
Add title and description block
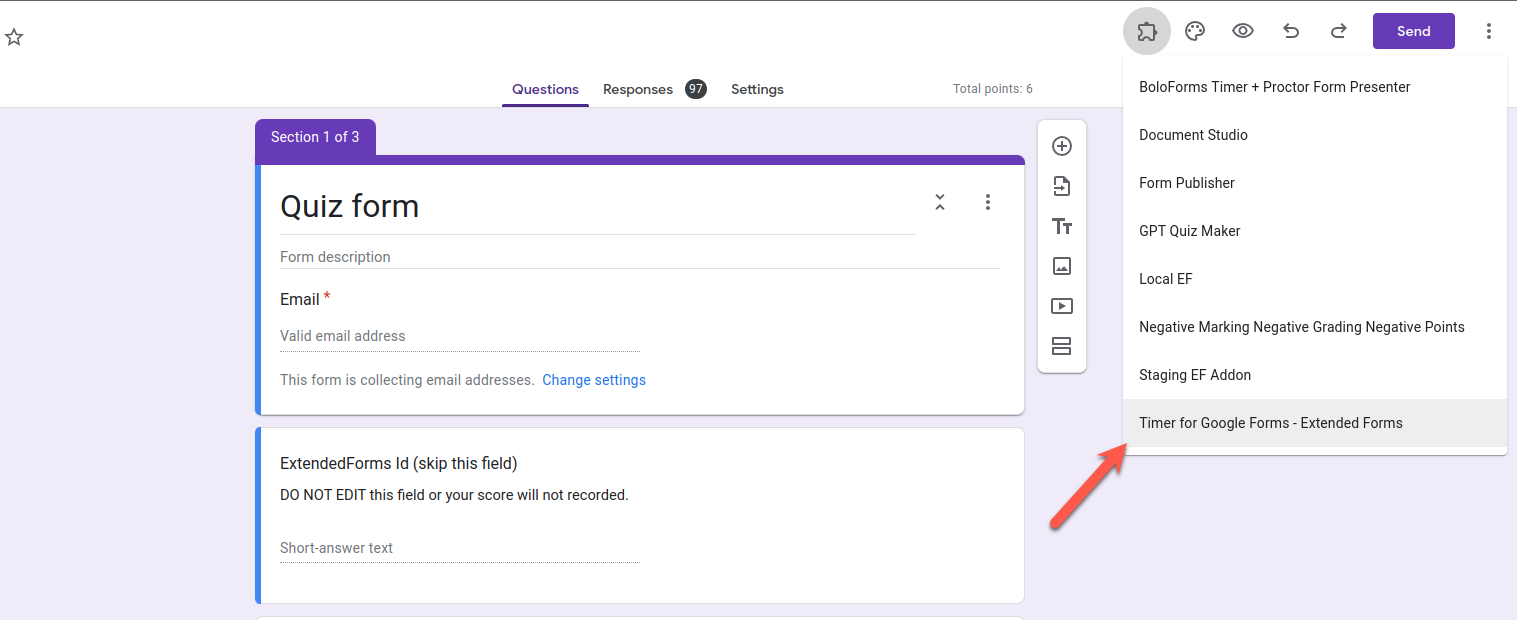(1062, 226)
